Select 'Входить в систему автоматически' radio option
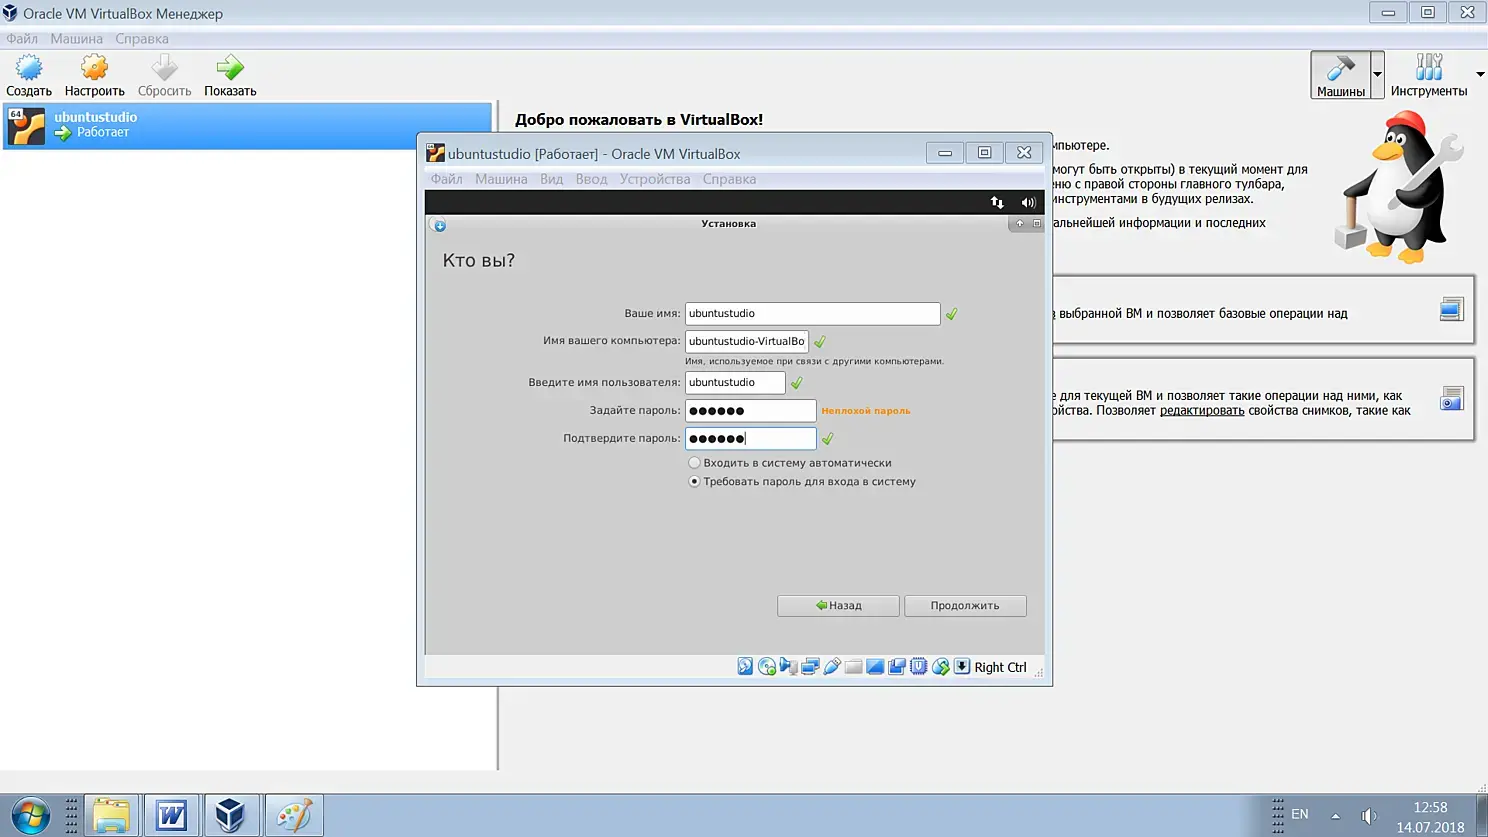The width and height of the screenshot is (1488, 837). click(x=694, y=463)
